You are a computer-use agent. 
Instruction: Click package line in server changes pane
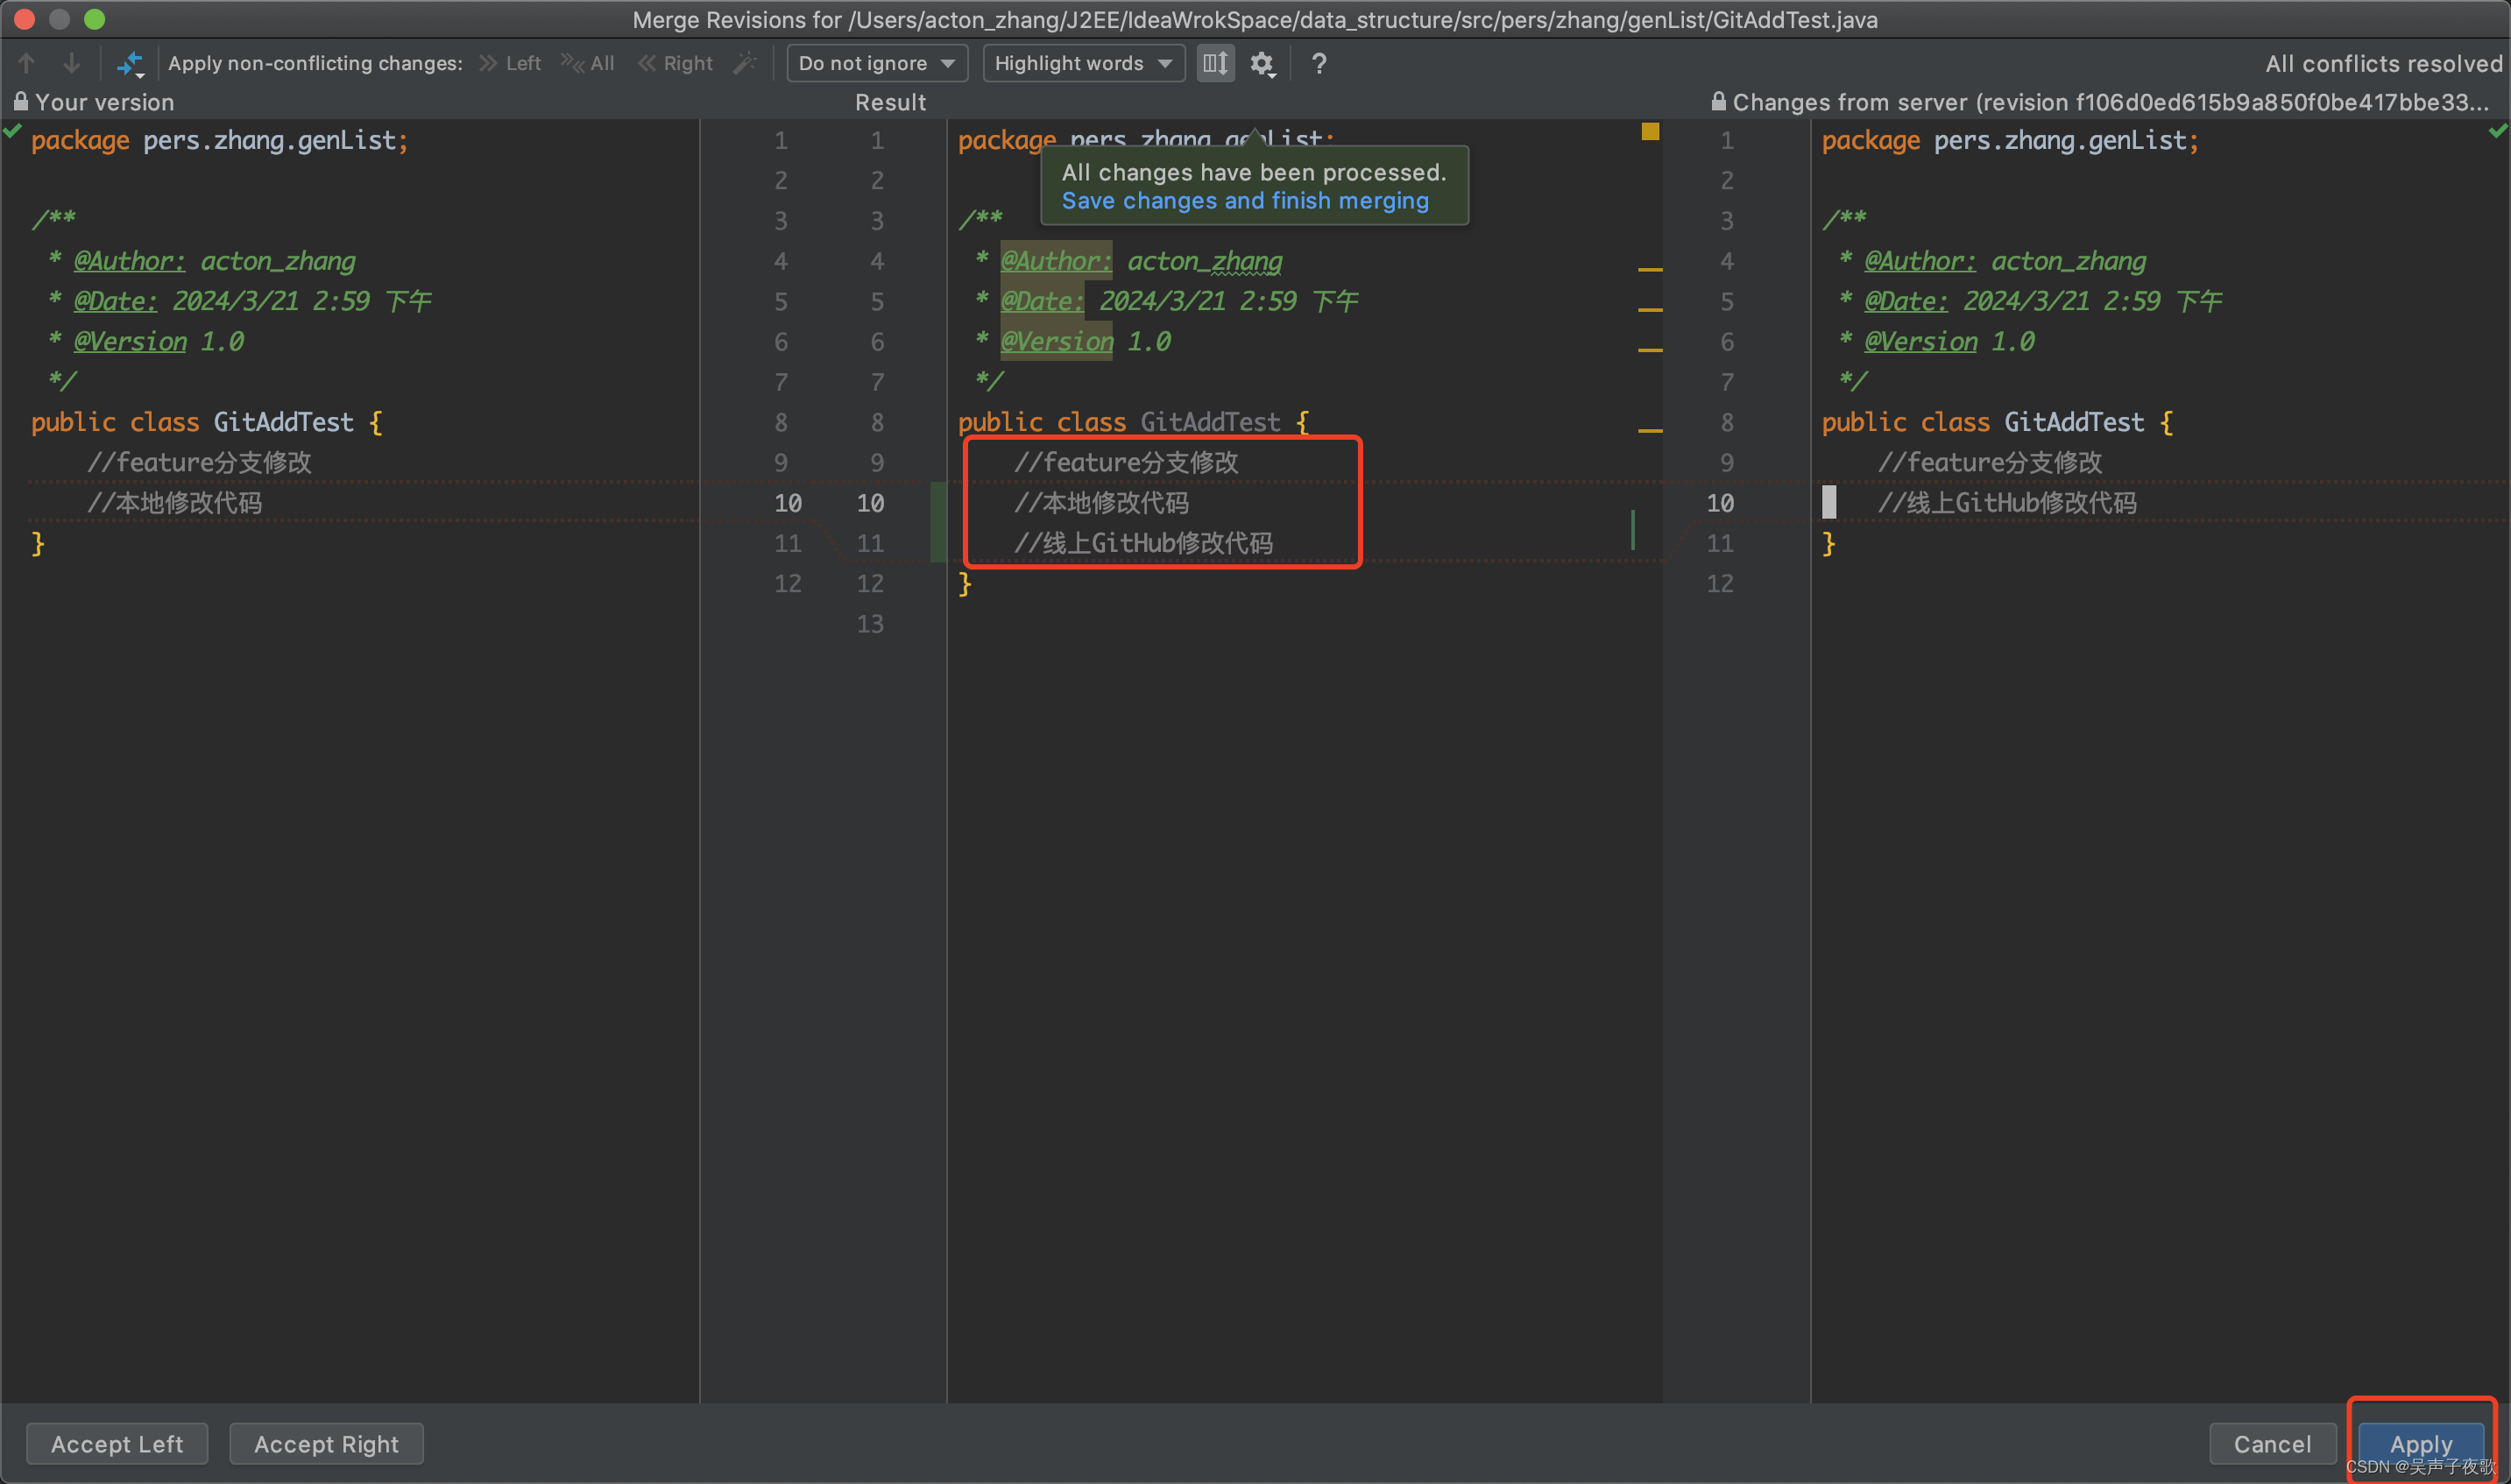point(2010,140)
